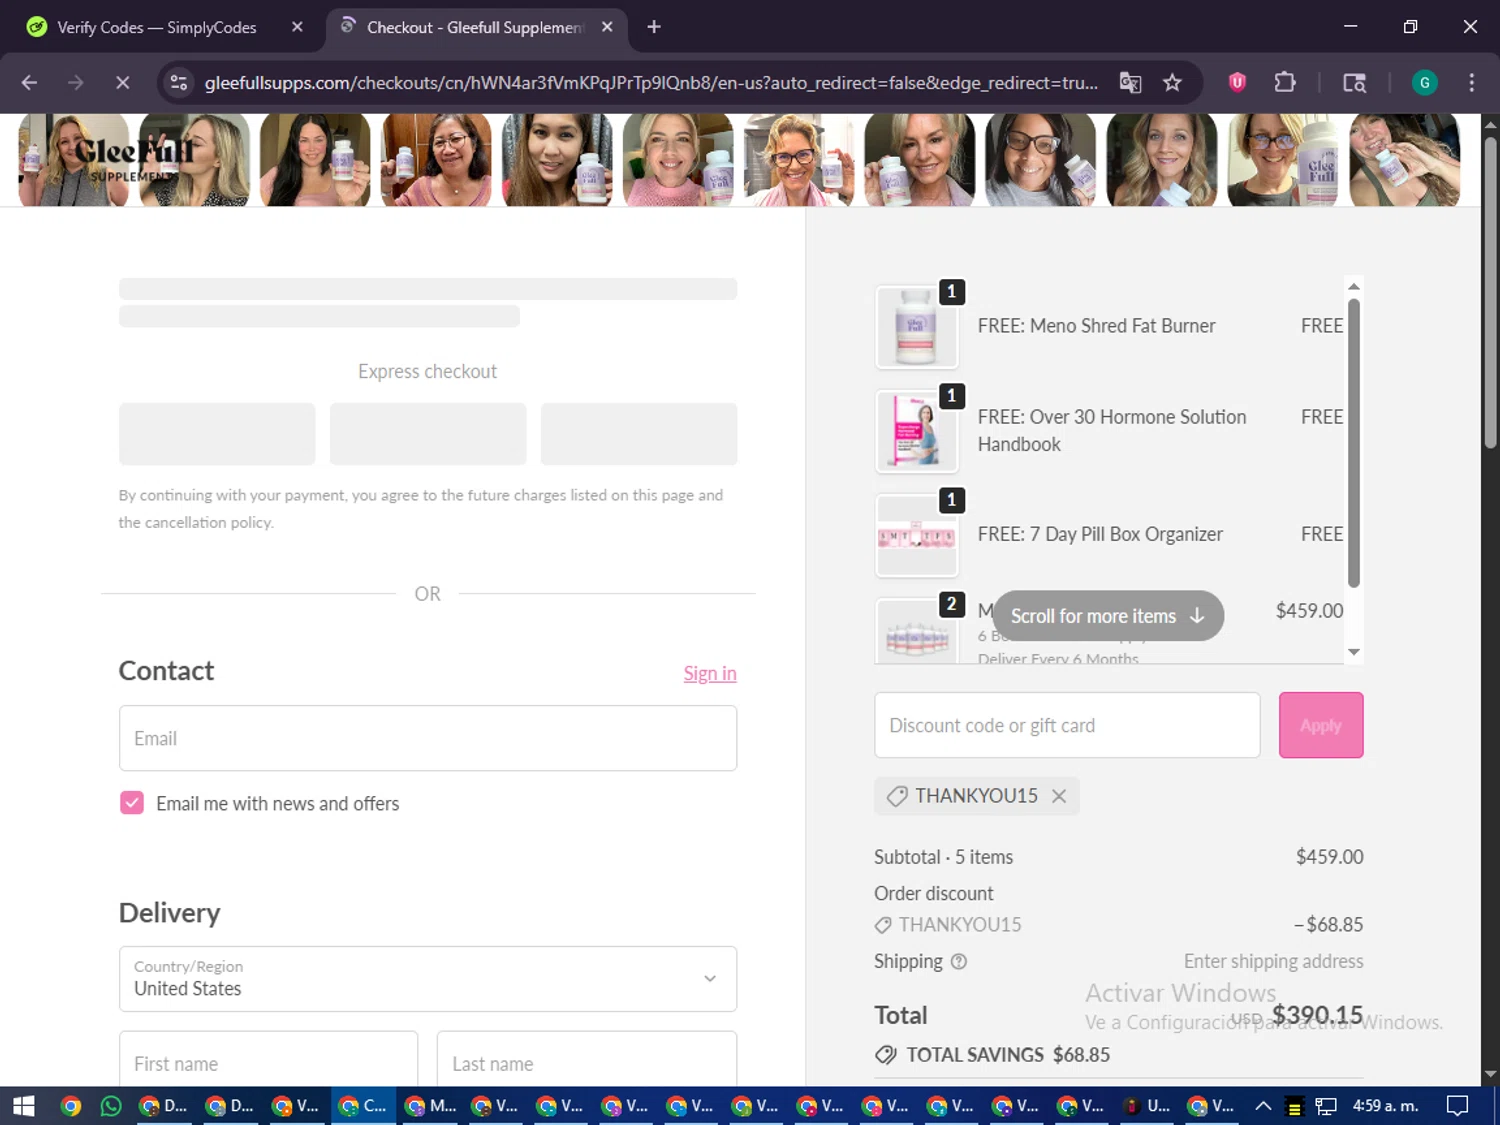This screenshot has height=1125, width=1500.
Task: Translate this page icon
Action: (x=1130, y=83)
